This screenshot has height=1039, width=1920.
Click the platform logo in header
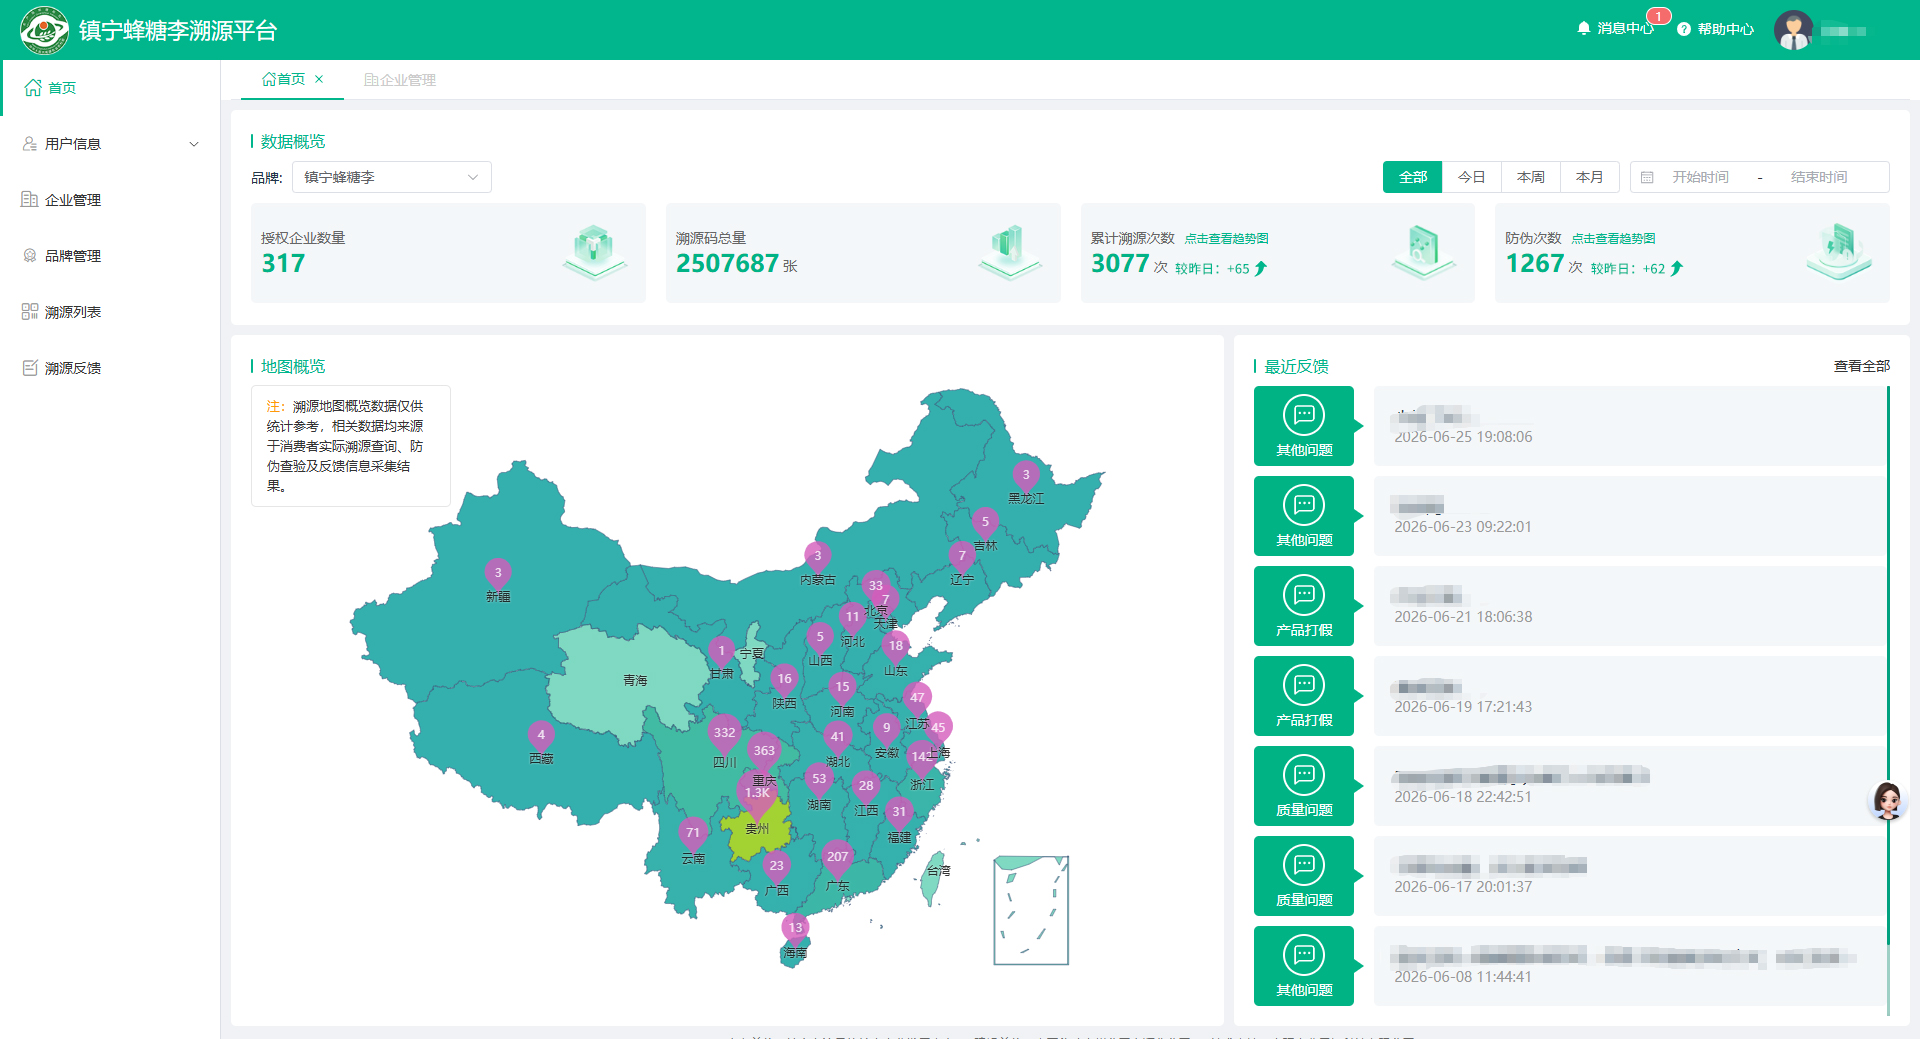(x=44, y=30)
